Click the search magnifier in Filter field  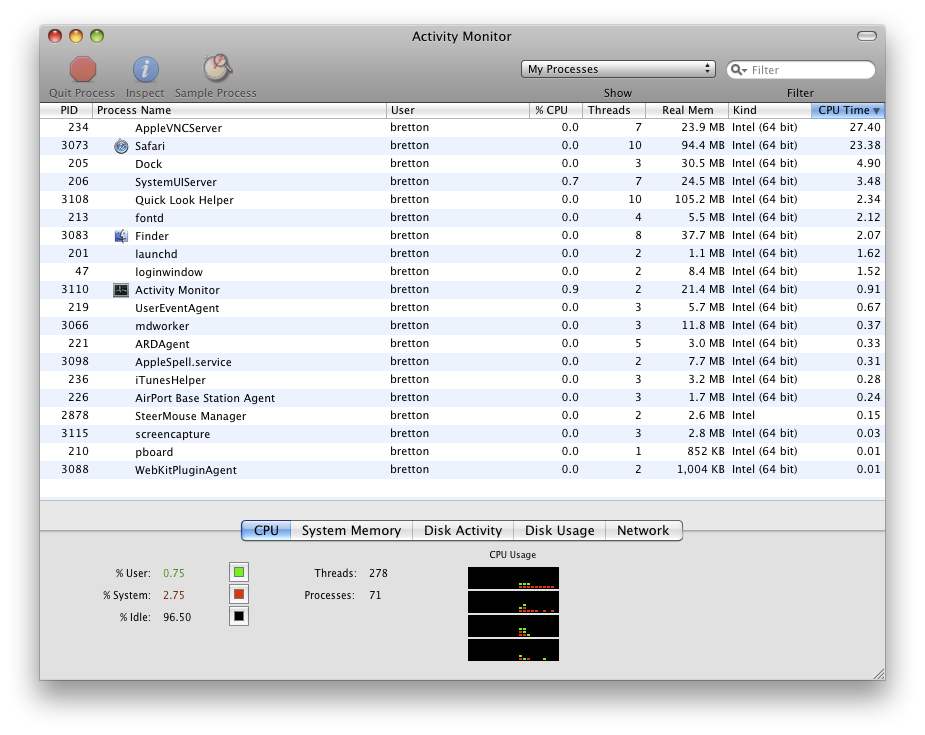pos(738,70)
